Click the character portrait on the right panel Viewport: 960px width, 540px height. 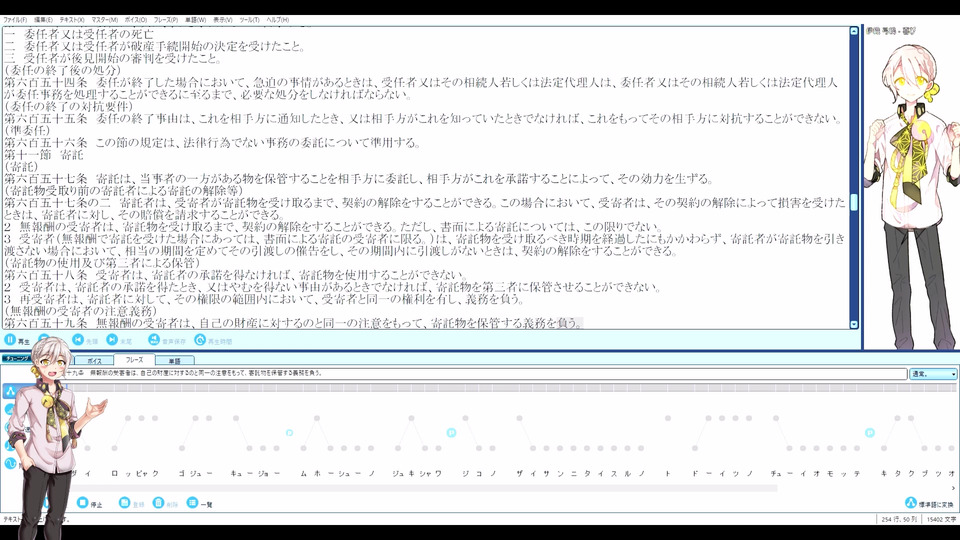(x=912, y=196)
